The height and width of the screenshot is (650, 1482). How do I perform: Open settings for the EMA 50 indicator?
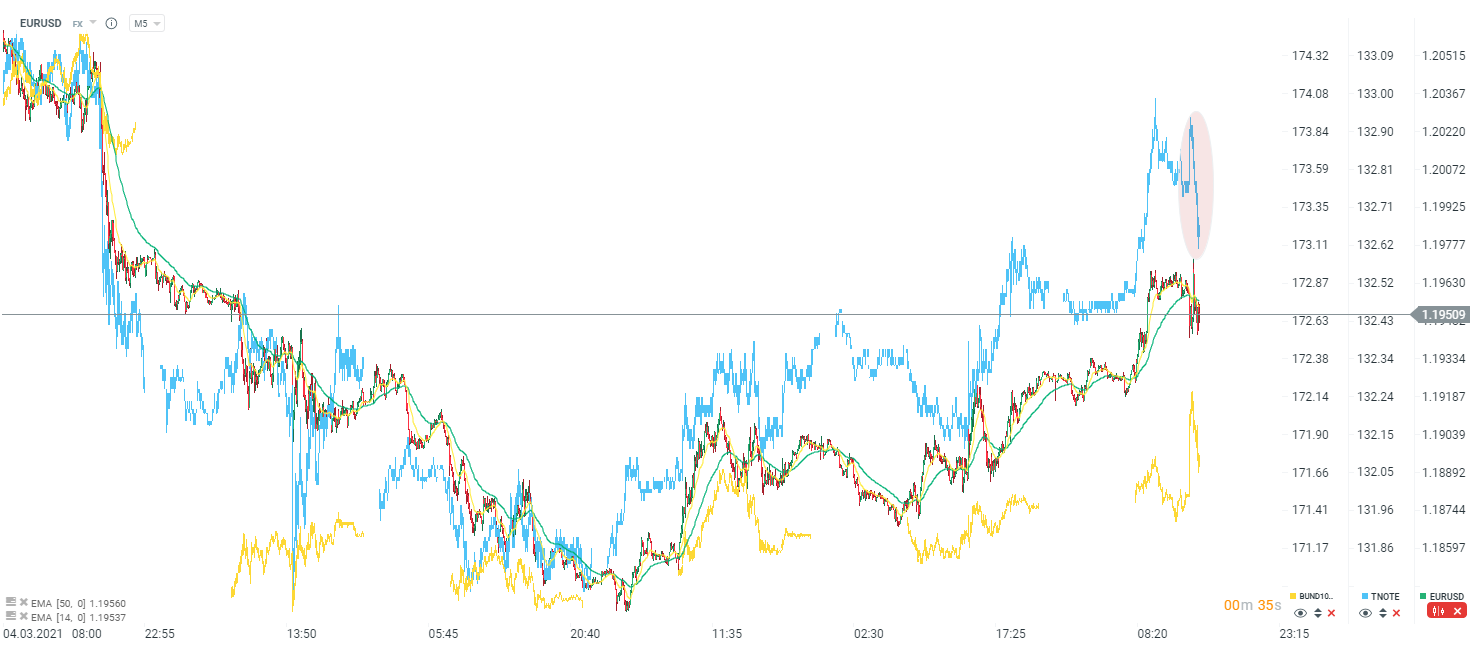pos(12,603)
